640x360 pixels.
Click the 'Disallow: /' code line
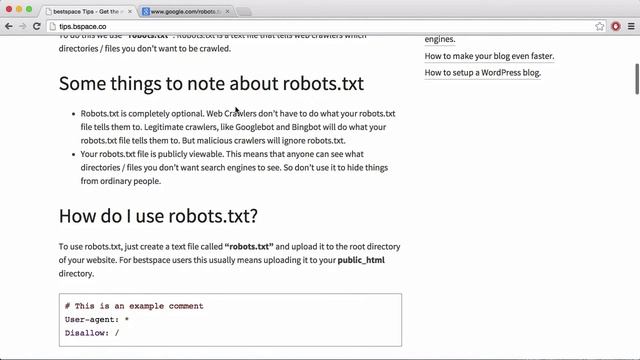click(92, 333)
